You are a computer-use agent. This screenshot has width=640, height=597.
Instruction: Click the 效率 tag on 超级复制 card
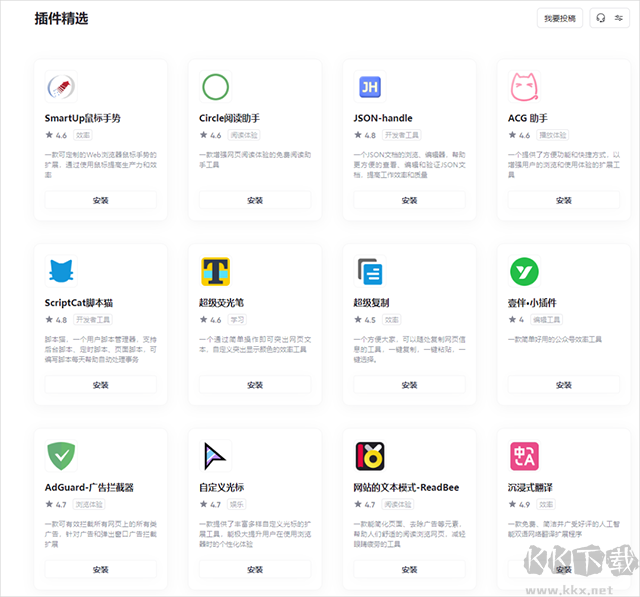click(392, 320)
